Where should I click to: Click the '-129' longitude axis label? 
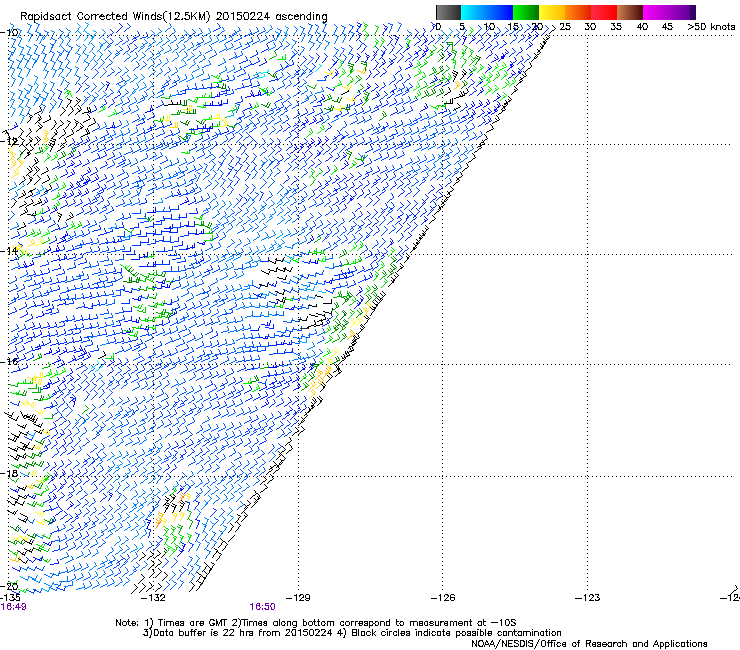[298, 598]
